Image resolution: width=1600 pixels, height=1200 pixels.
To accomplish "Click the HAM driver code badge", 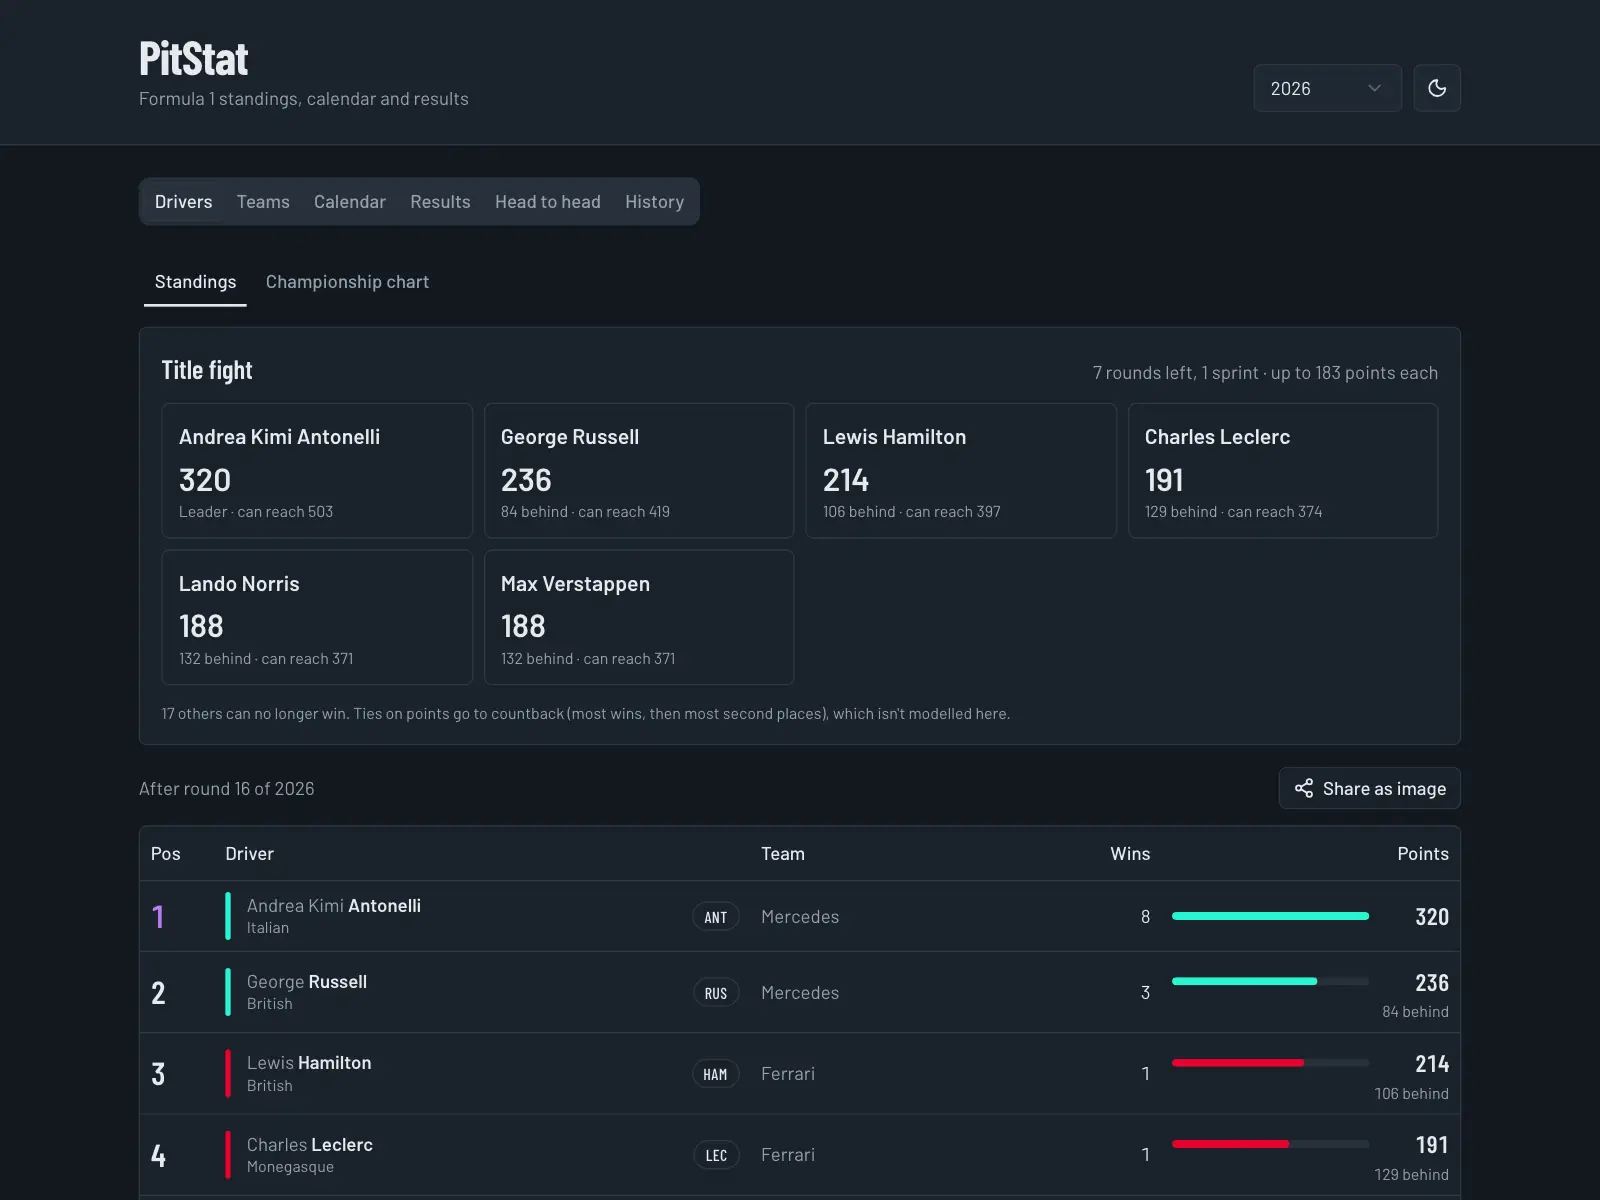I will click(716, 1074).
